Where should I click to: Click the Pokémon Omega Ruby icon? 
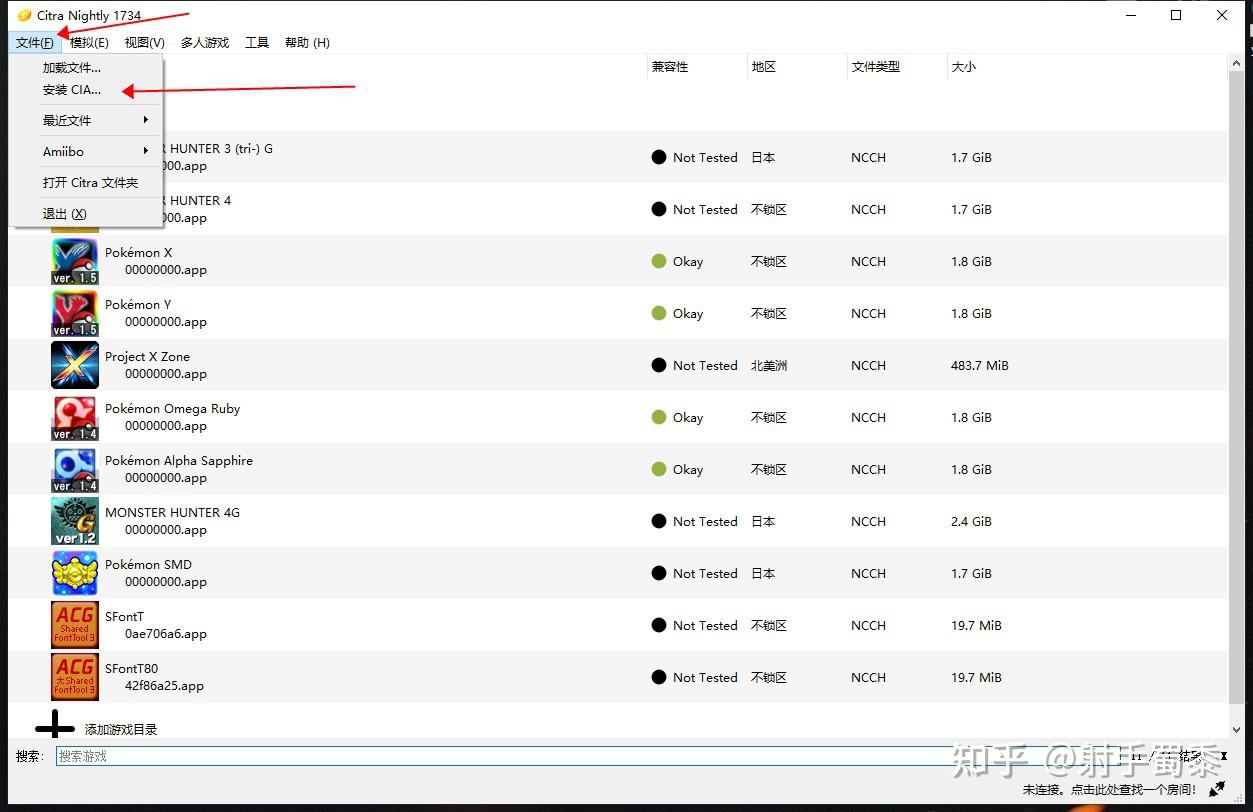pyautogui.click(x=75, y=417)
